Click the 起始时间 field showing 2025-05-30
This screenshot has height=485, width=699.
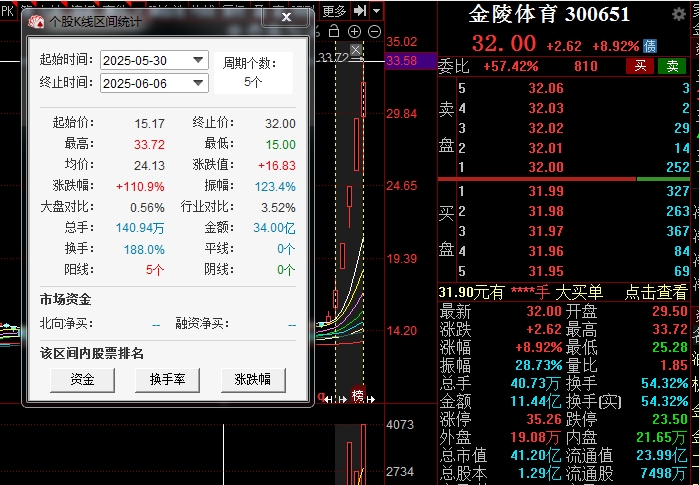click(x=154, y=60)
